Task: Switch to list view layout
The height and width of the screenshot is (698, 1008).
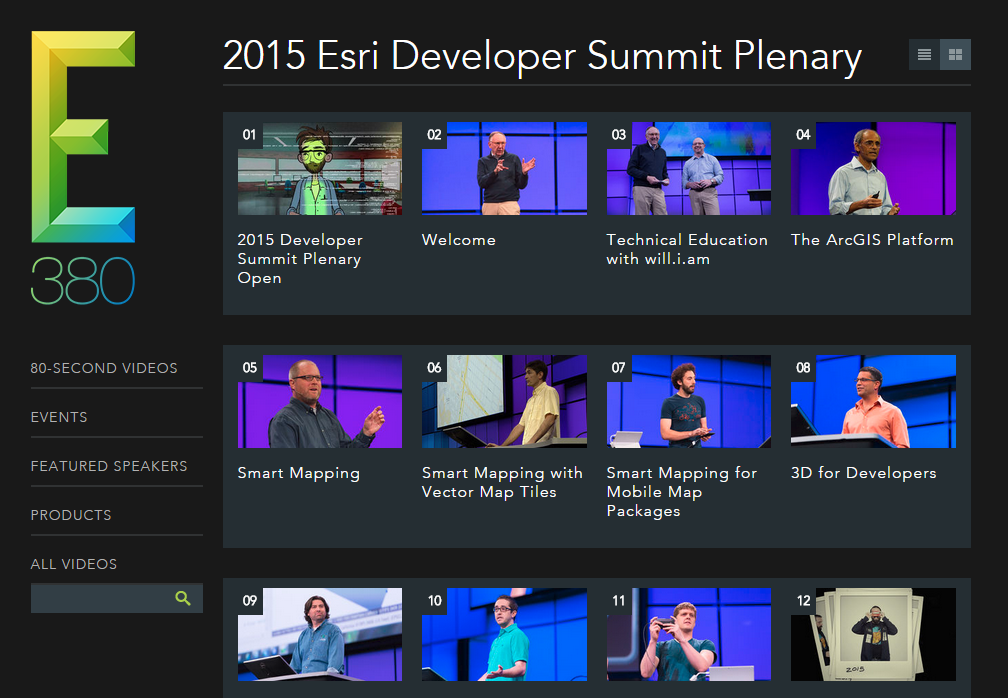Action: (x=924, y=55)
